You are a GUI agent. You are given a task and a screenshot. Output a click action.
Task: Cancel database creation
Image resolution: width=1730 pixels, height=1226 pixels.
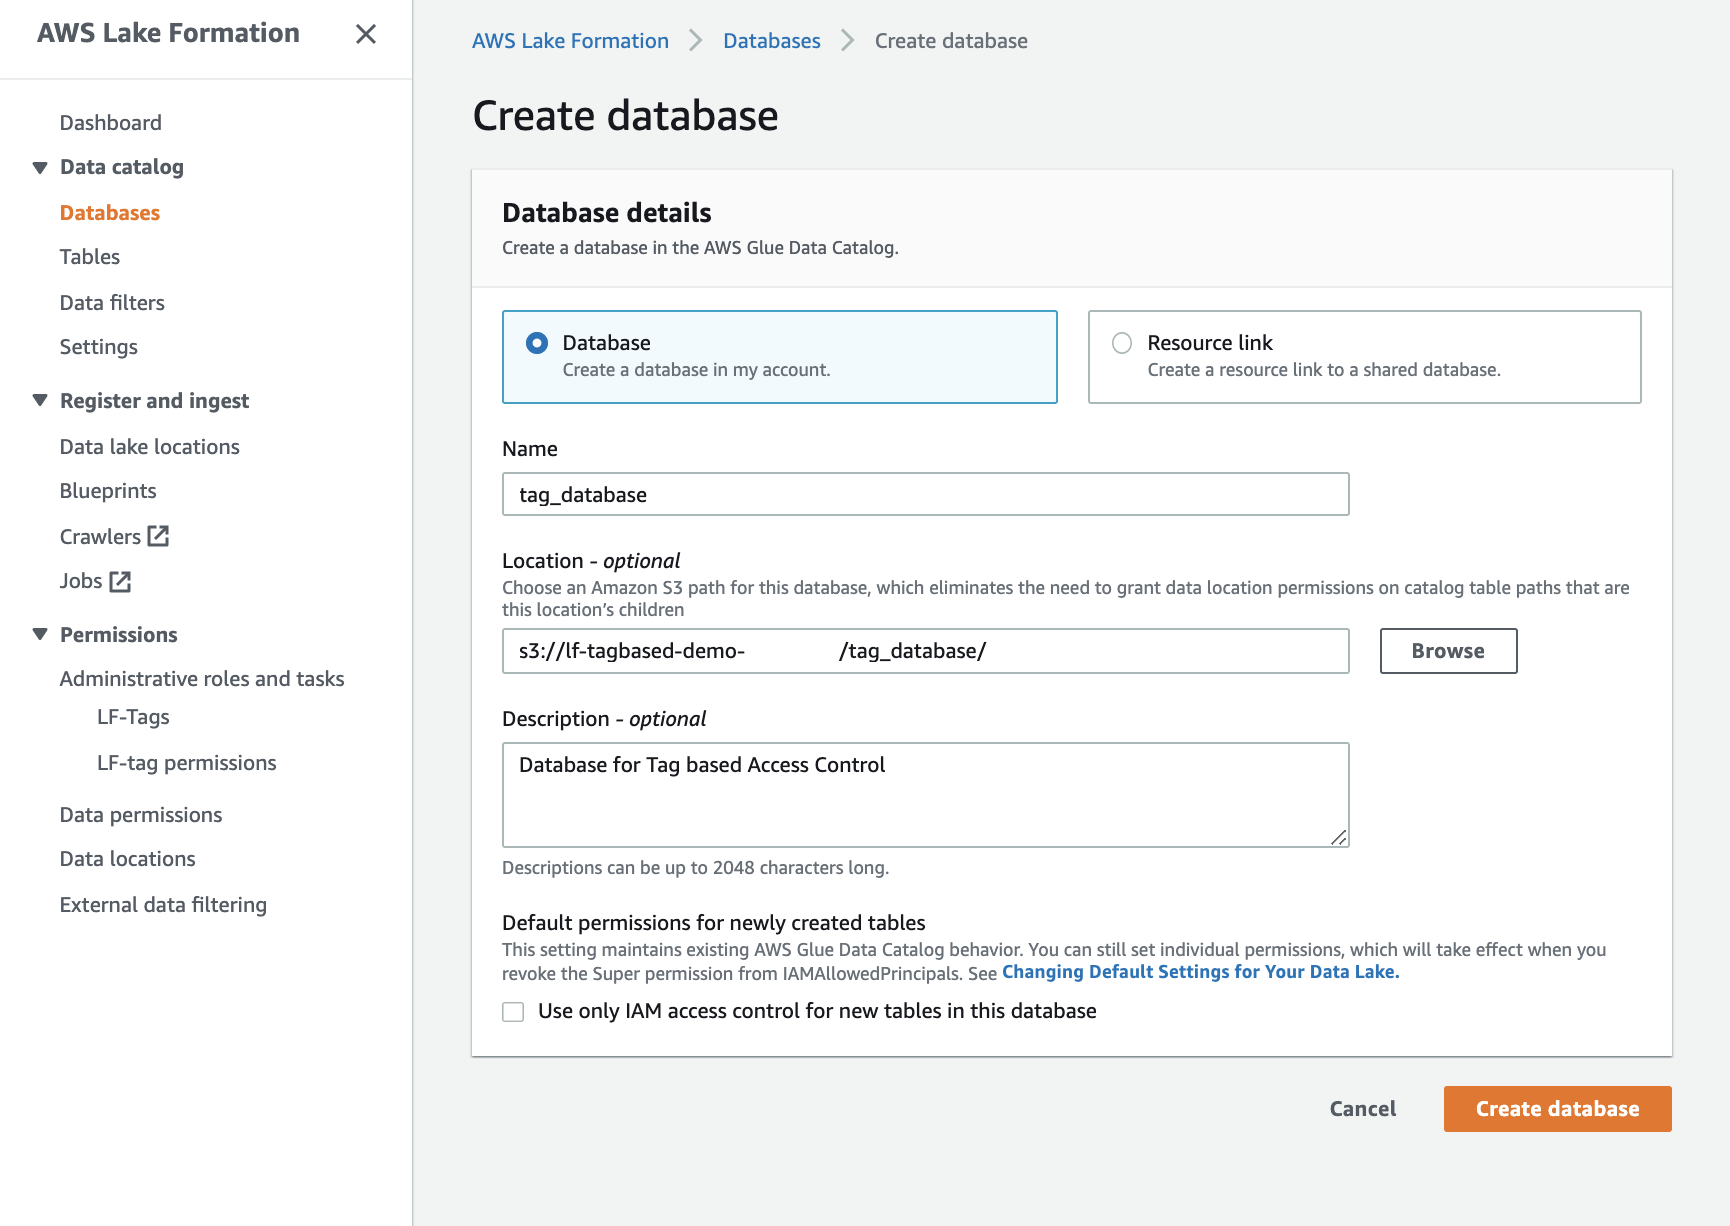(1362, 1109)
